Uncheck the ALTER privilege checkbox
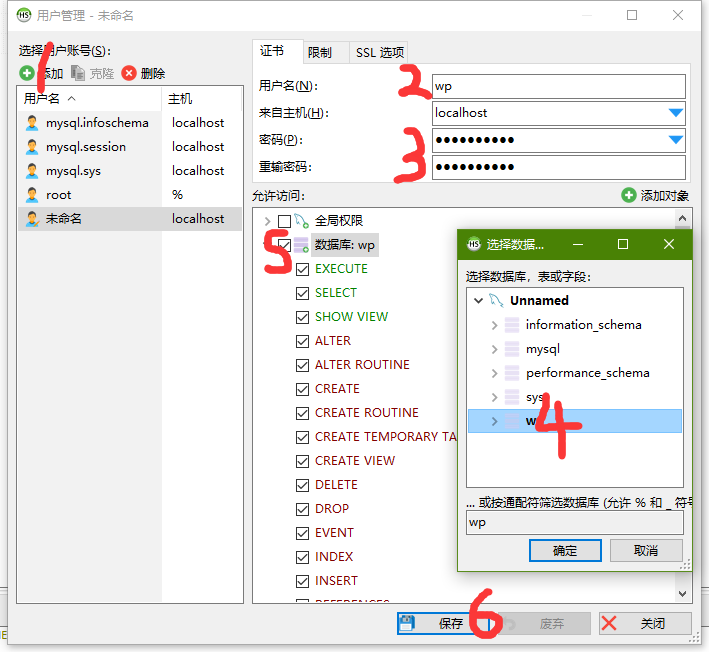Viewport: 709px width, 652px height. (303, 341)
